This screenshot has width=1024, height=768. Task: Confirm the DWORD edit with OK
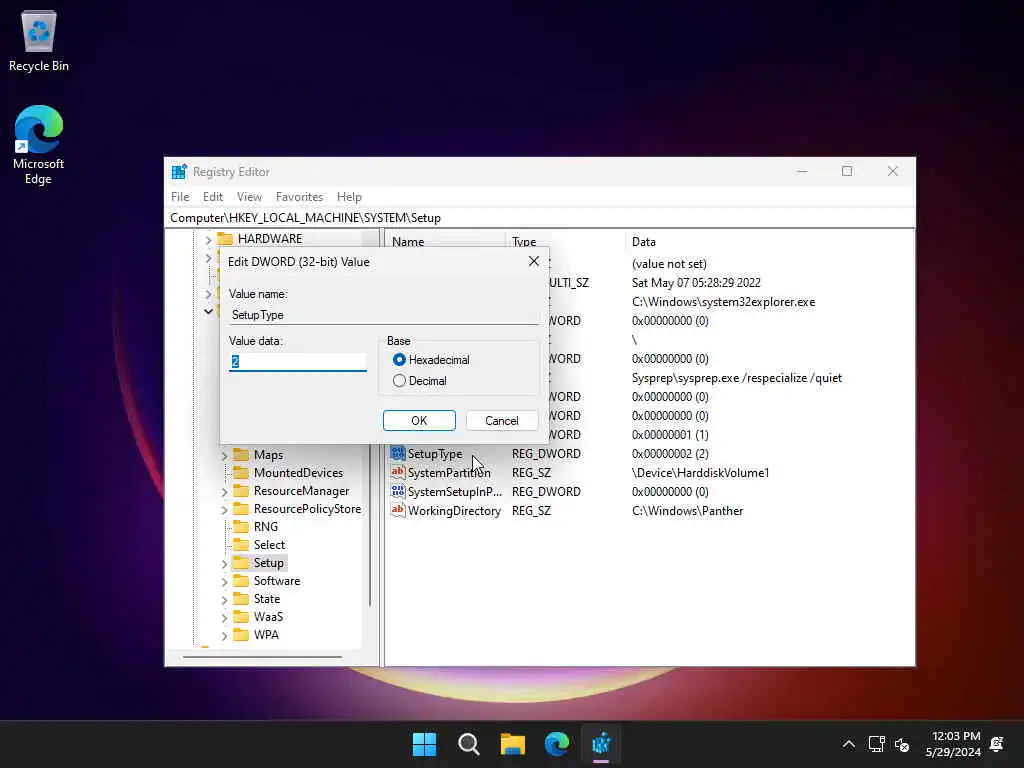tap(419, 421)
